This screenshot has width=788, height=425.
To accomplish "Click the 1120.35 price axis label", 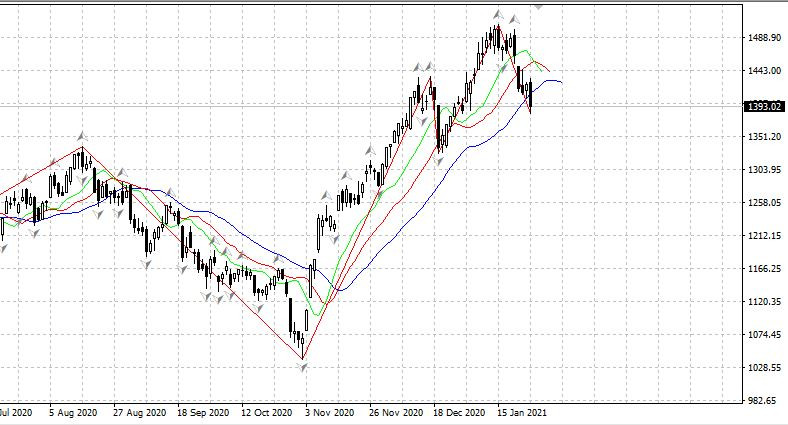I will point(764,301).
